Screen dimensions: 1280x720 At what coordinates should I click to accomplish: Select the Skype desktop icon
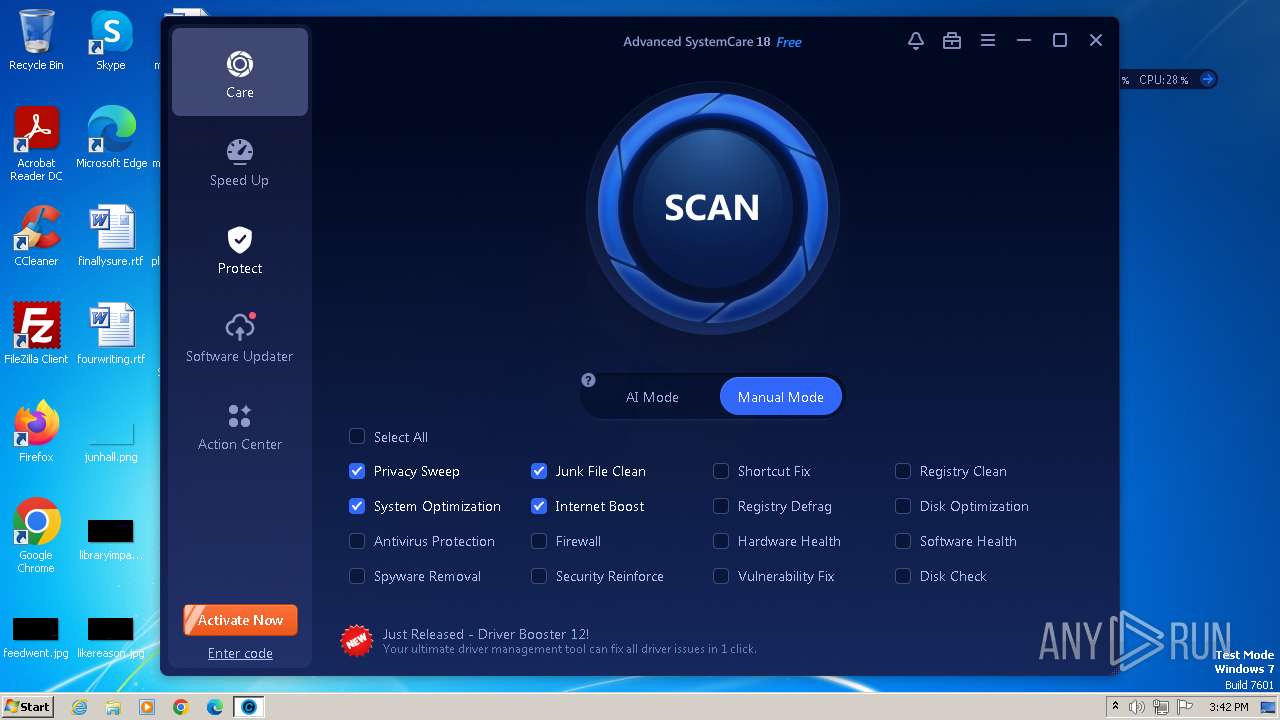111,40
